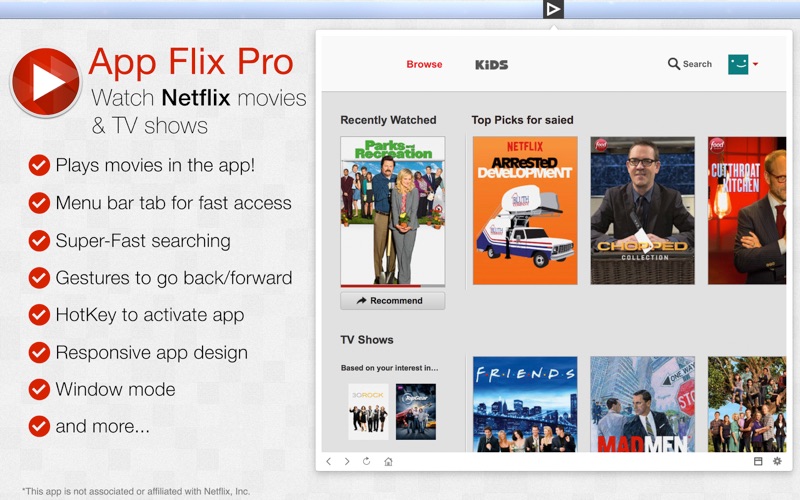Click the Recommend button
This screenshot has width=800, height=500.
click(x=392, y=301)
